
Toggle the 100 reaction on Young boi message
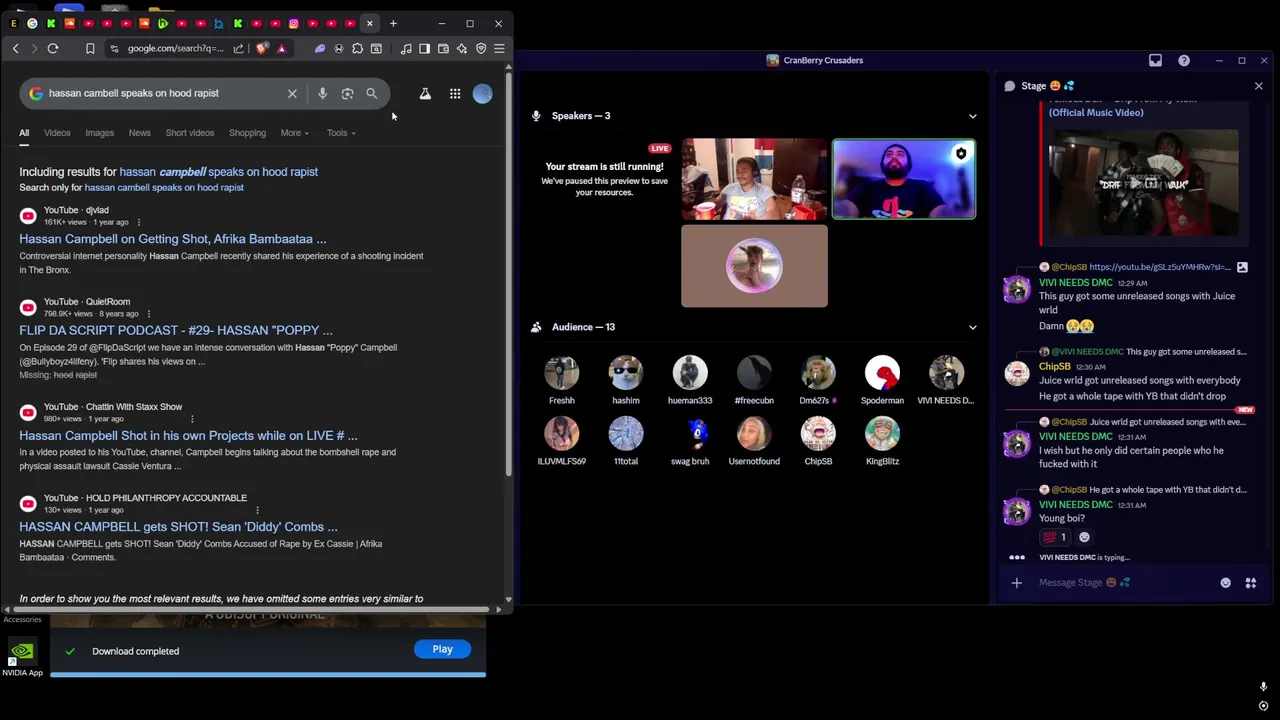point(1056,537)
